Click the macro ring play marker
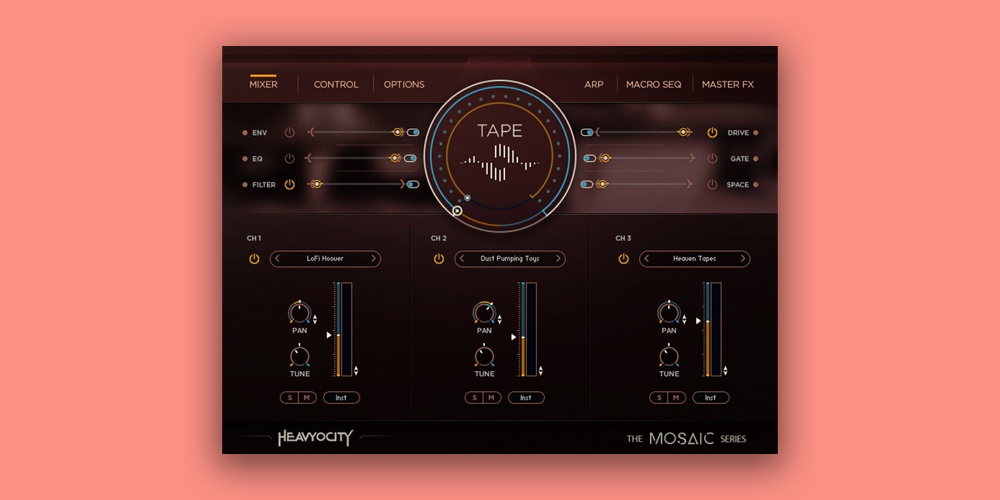Viewport: 1000px width, 500px height. coord(457,210)
